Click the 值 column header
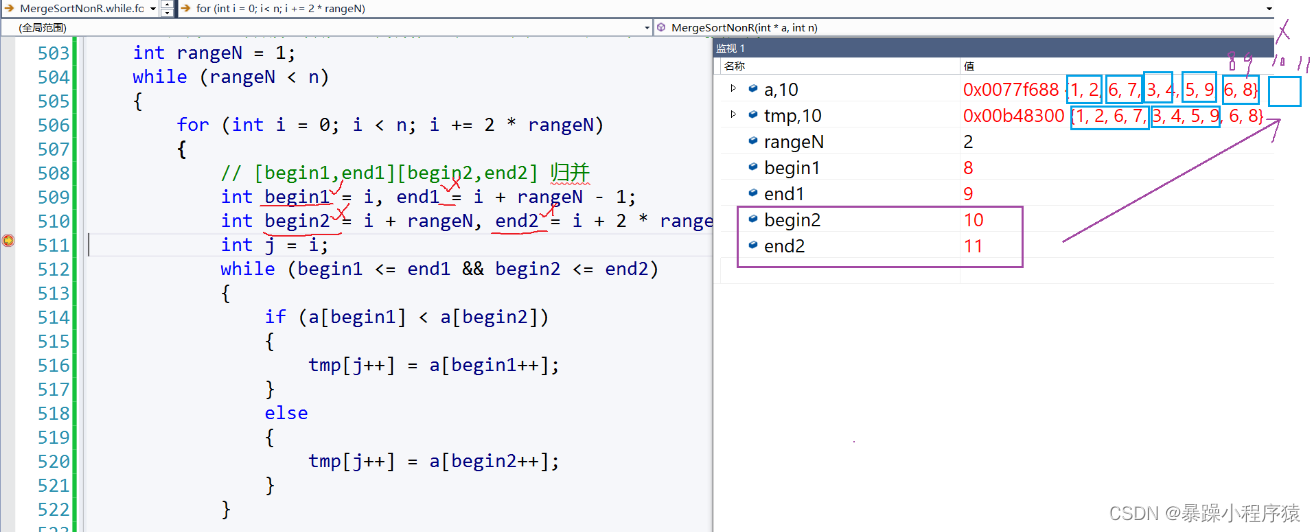Viewport: 1316px width, 532px height. (969, 66)
